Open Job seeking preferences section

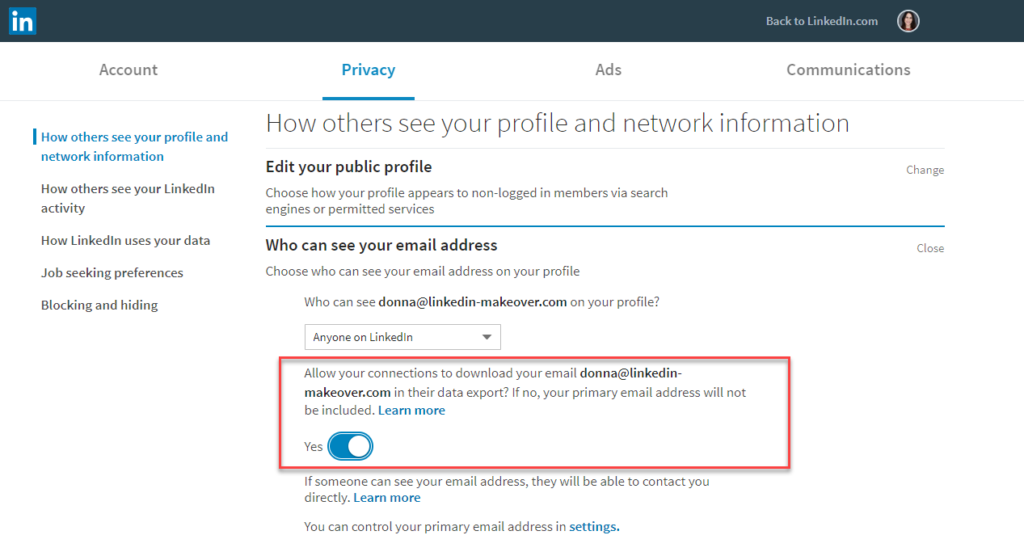click(112, 272)
